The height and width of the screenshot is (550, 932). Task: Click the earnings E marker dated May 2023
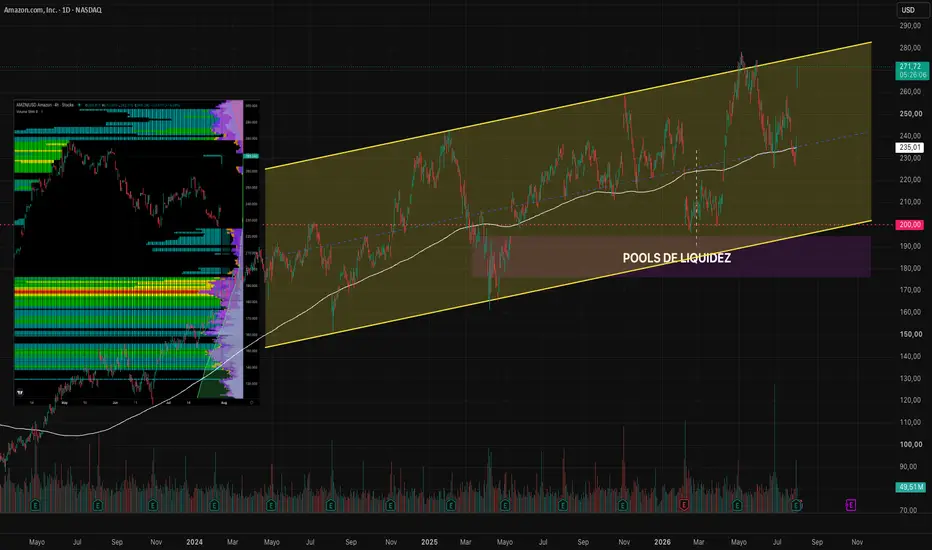35,505
